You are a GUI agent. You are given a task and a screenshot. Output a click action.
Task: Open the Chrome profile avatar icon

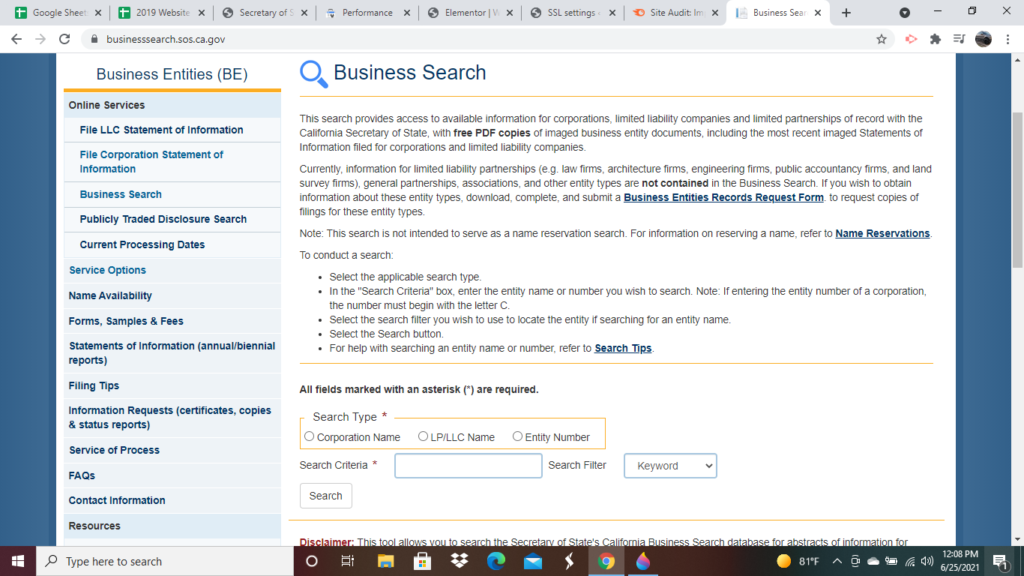tap(981, 38)
